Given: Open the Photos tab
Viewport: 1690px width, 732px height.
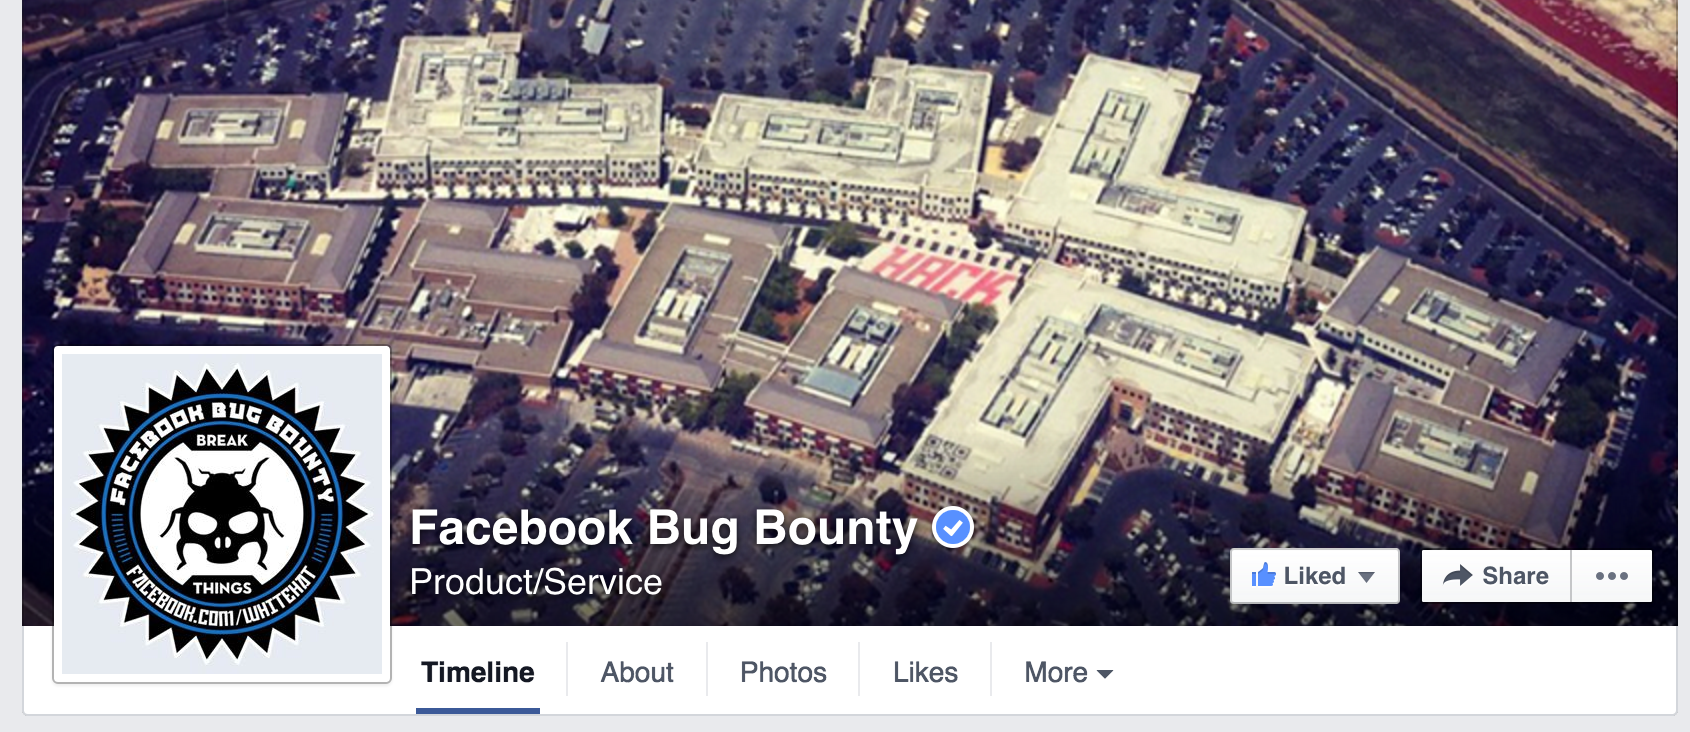Looking at the screenshot, I should pyautogui.click(x=783, y=673).
